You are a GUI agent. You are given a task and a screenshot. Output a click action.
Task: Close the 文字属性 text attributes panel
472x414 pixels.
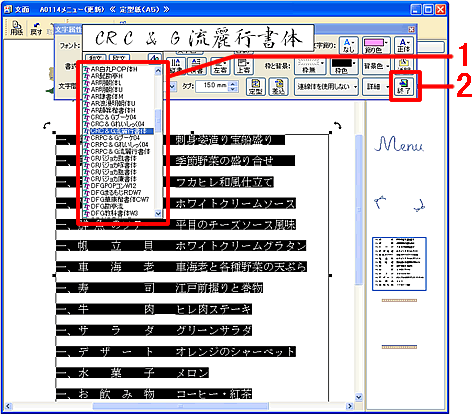412,29
